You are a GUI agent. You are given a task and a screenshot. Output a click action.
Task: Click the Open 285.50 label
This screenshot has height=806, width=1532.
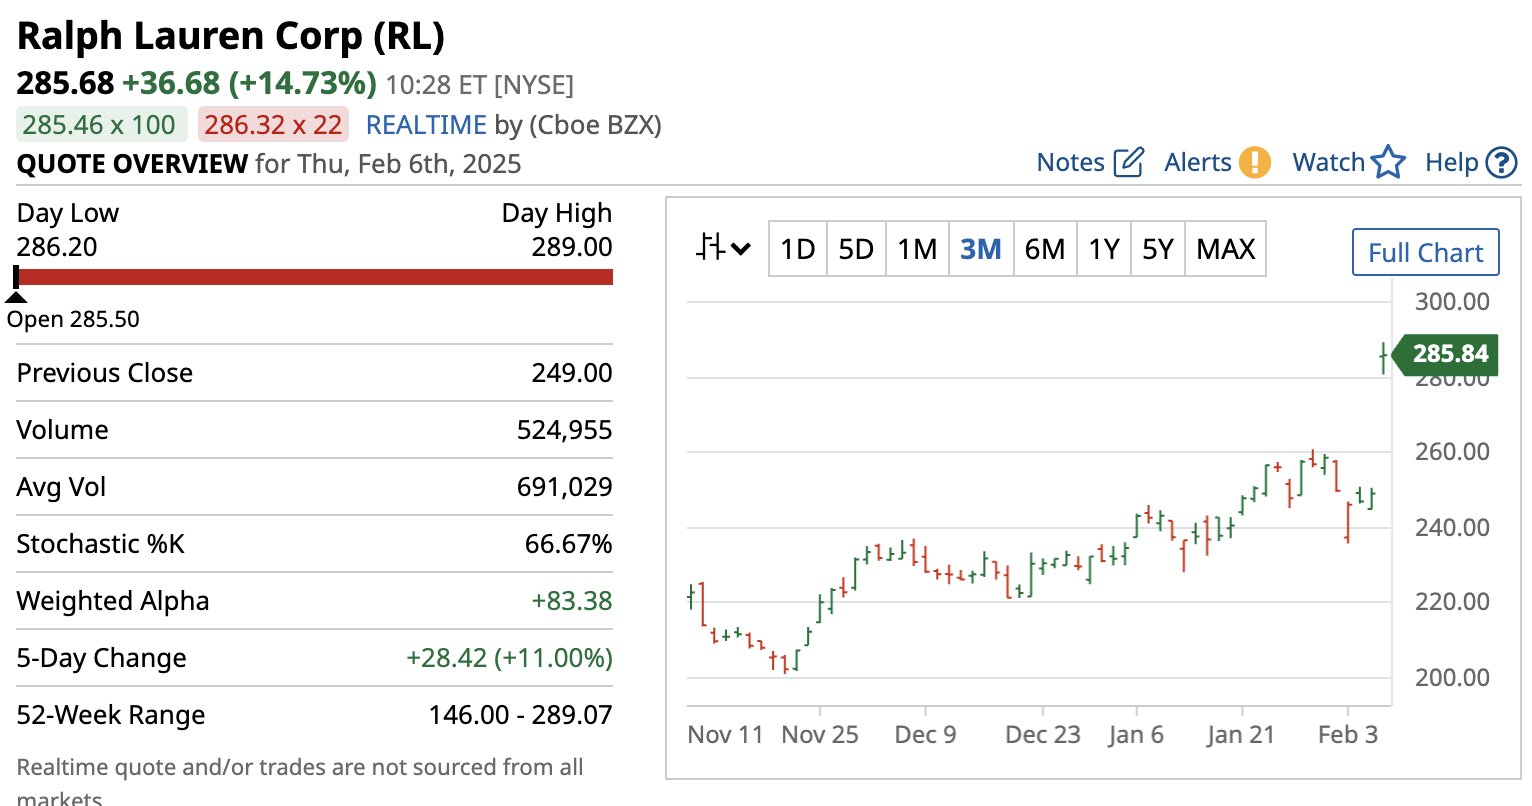(x=73, y=320)
